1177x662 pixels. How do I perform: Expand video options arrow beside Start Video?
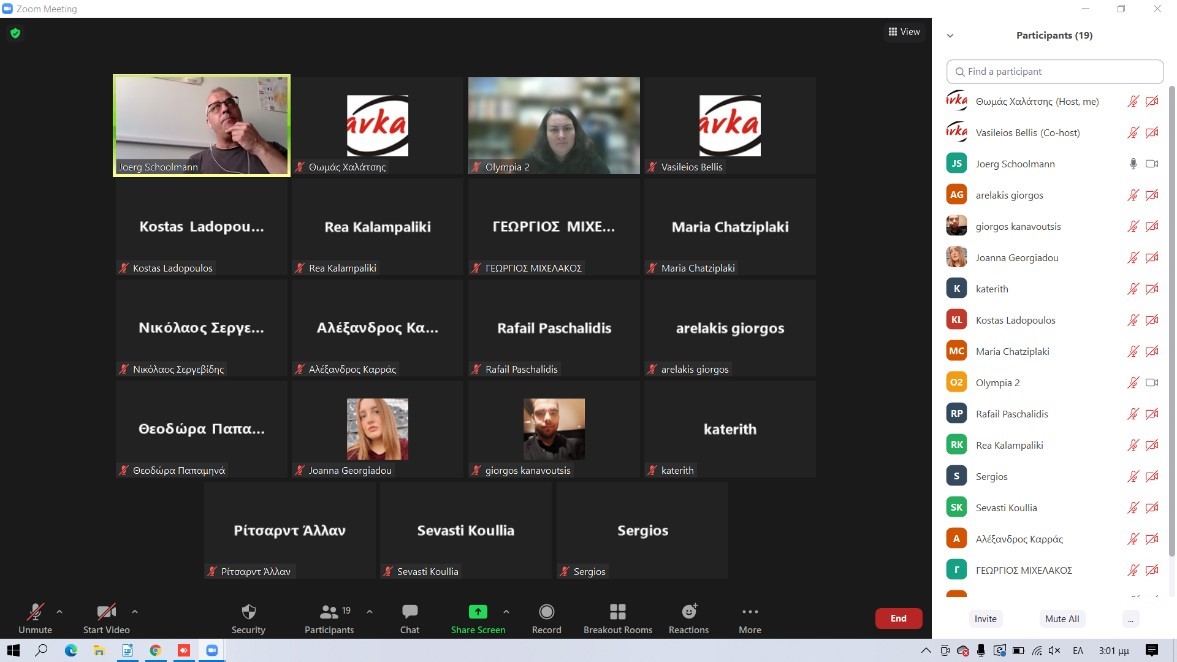pyautogui.click(x=135, y=612)
